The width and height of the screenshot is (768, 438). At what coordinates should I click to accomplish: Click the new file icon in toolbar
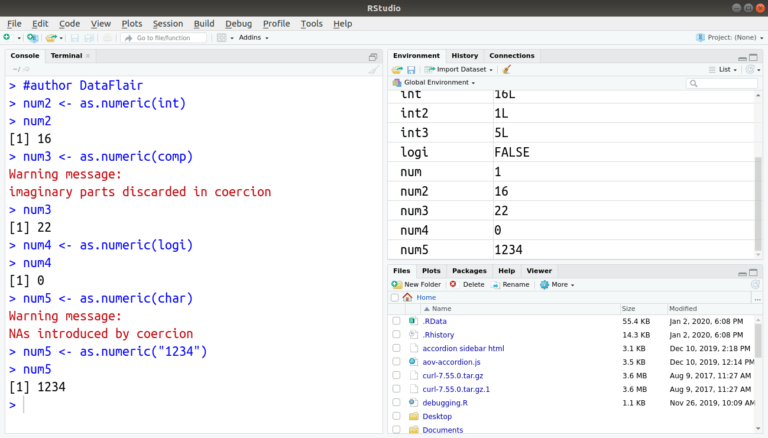coord(7,37)
